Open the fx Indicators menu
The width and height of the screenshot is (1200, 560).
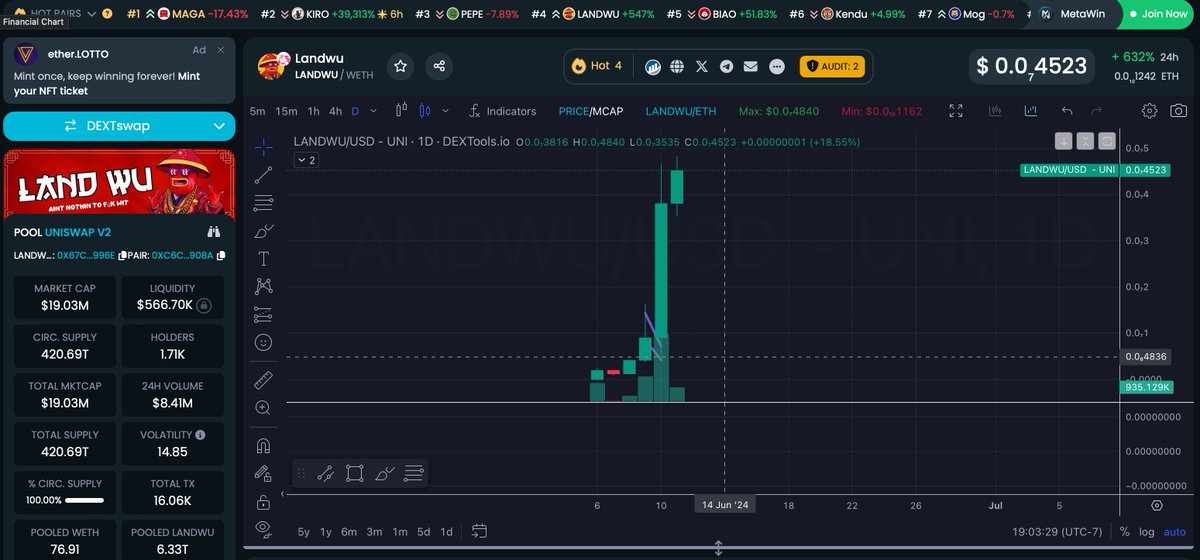point(502,111)
